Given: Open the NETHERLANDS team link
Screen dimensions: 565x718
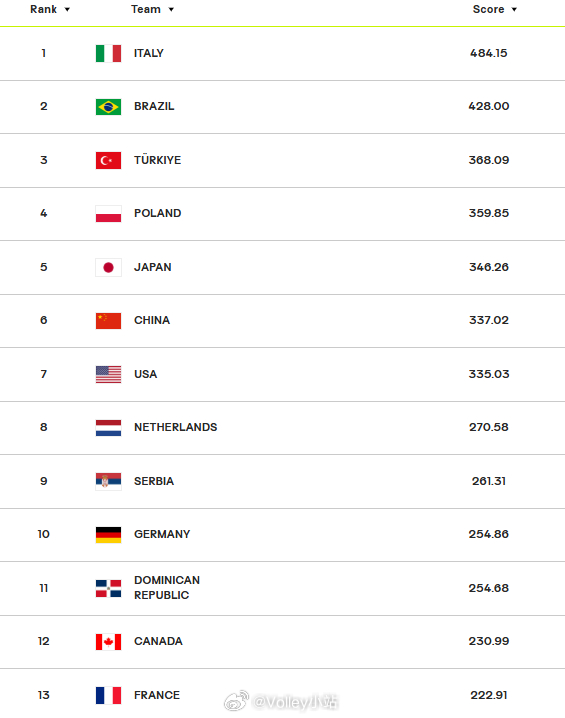Looking at the screenshot, I should point(175,427).
